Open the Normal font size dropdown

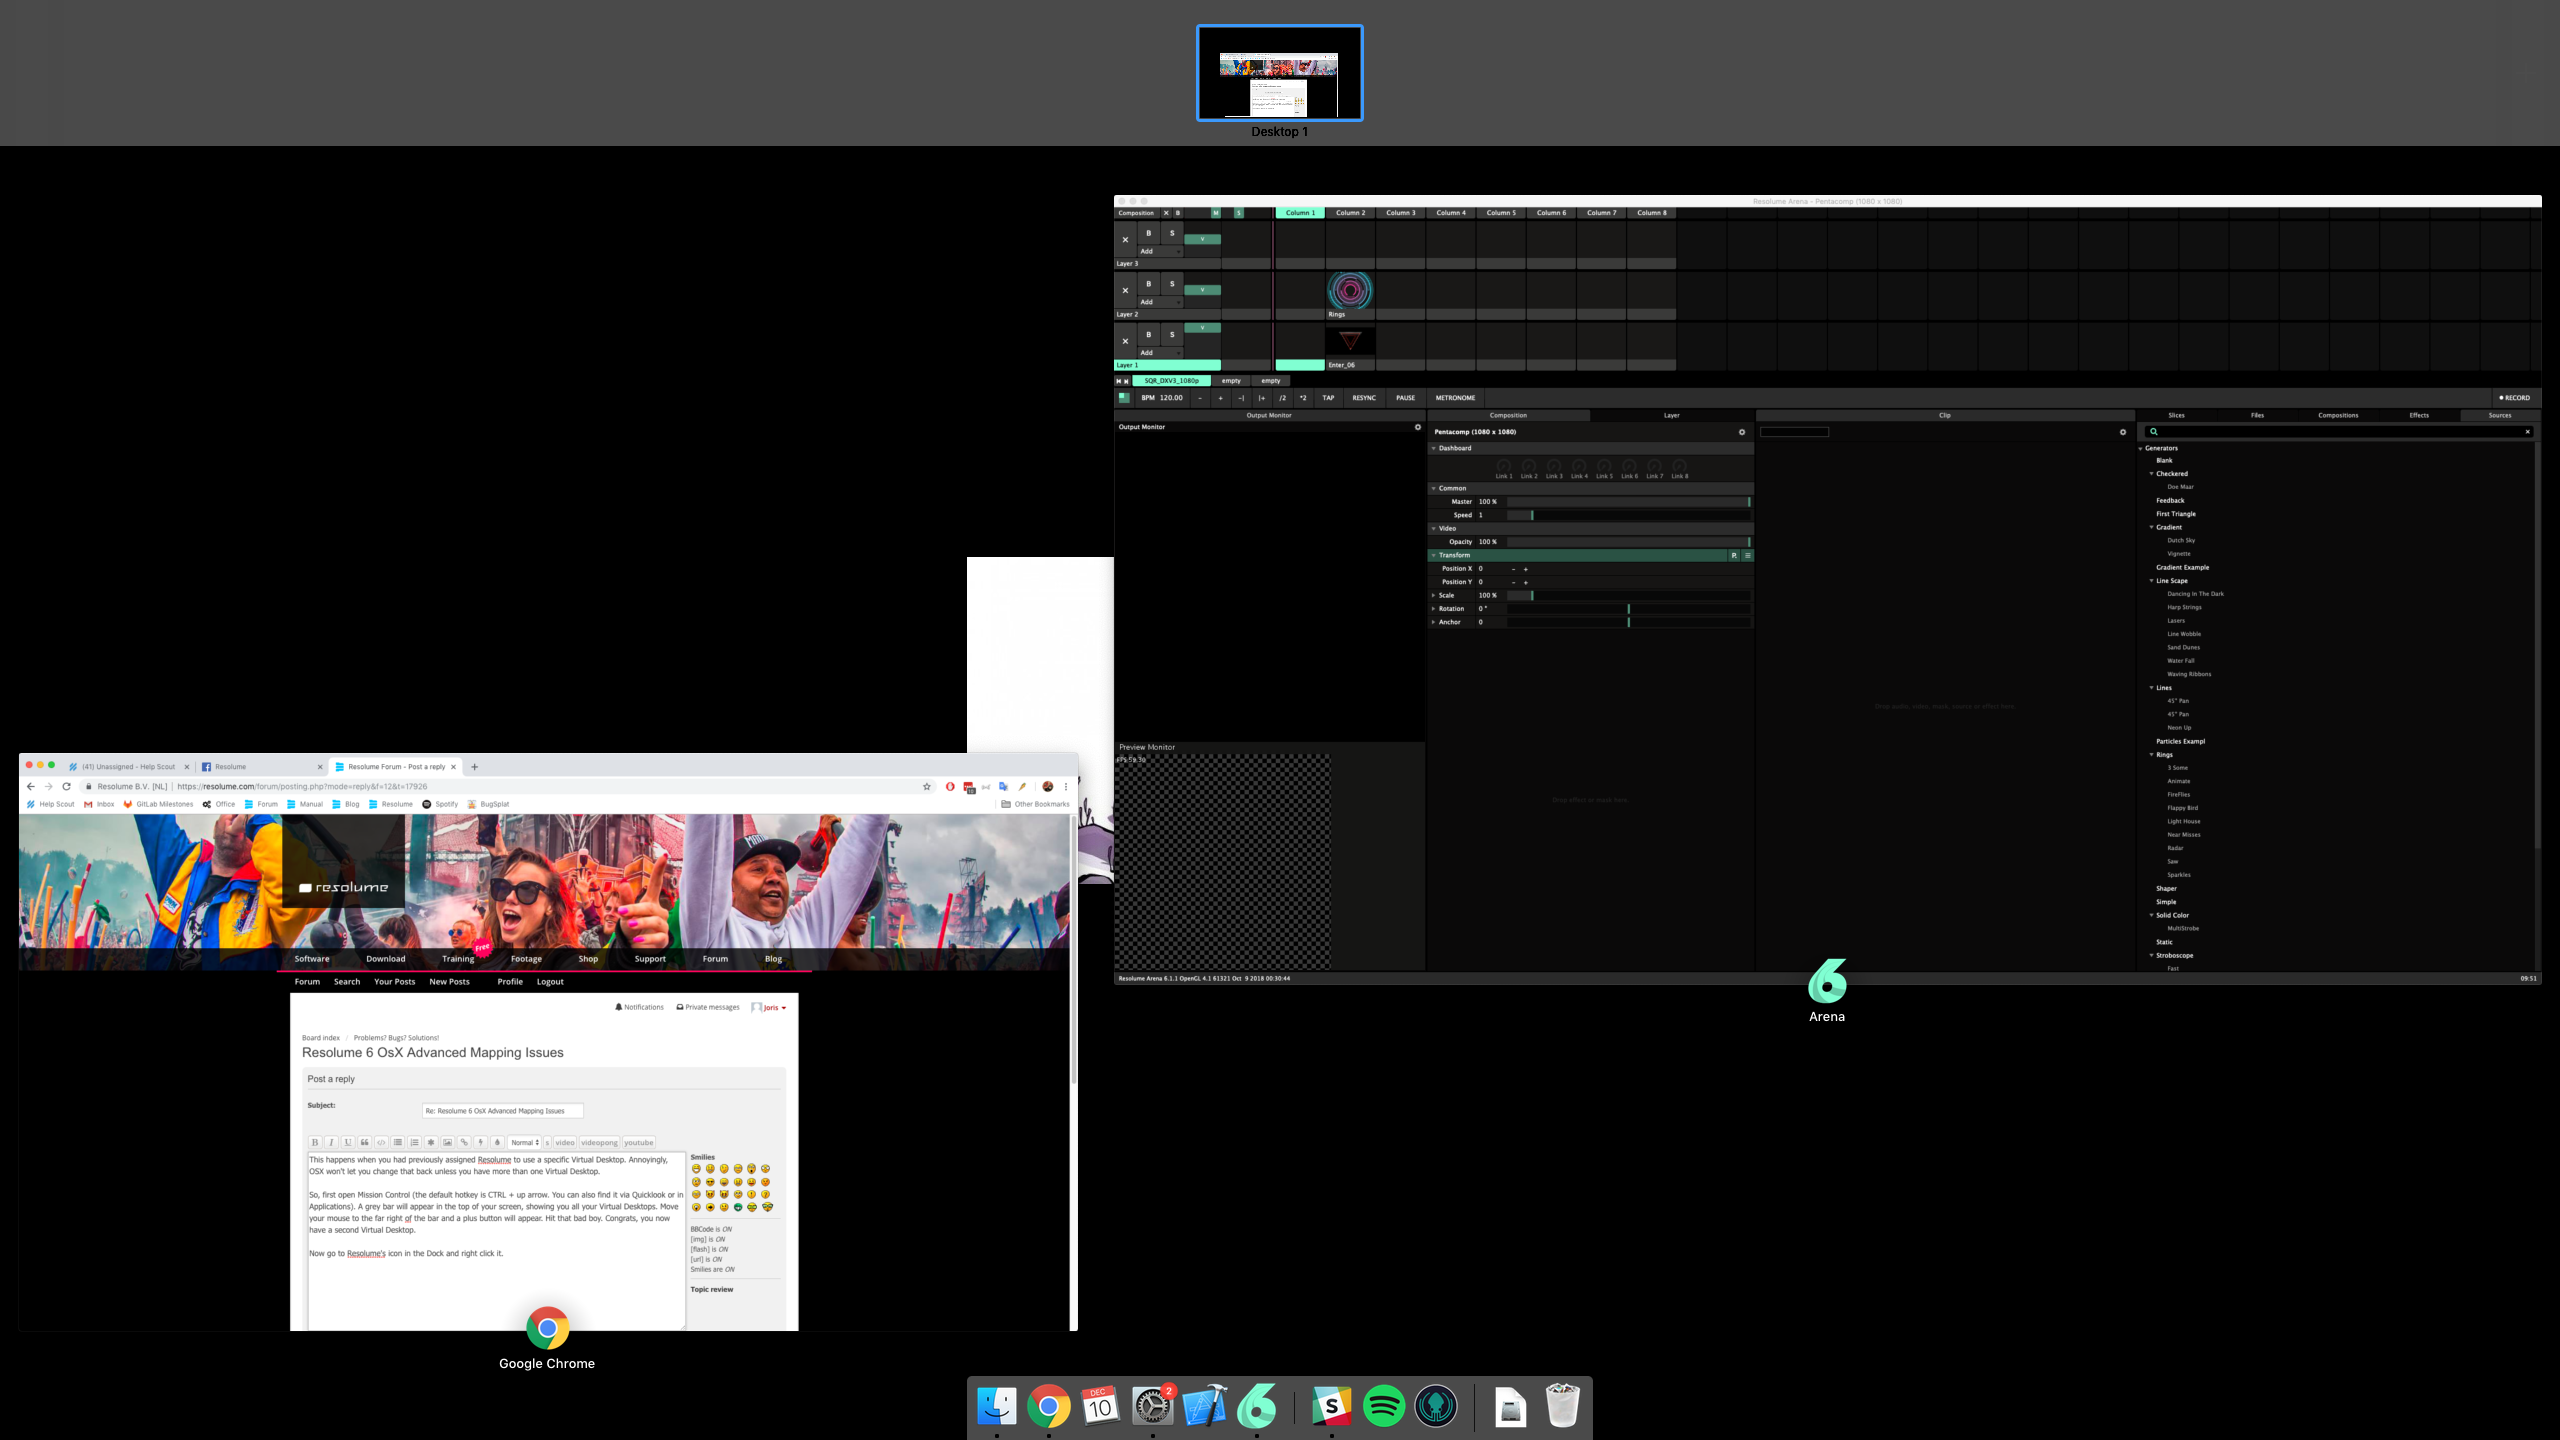click(x=525, y=1142)
